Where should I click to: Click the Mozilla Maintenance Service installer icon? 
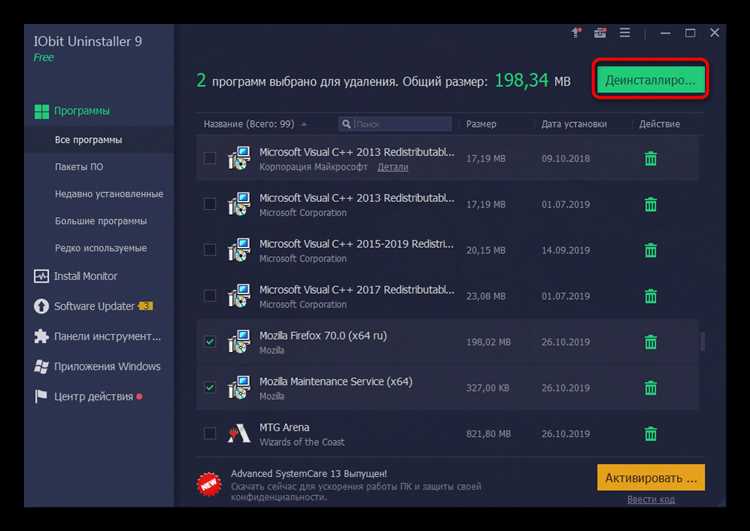239,387
